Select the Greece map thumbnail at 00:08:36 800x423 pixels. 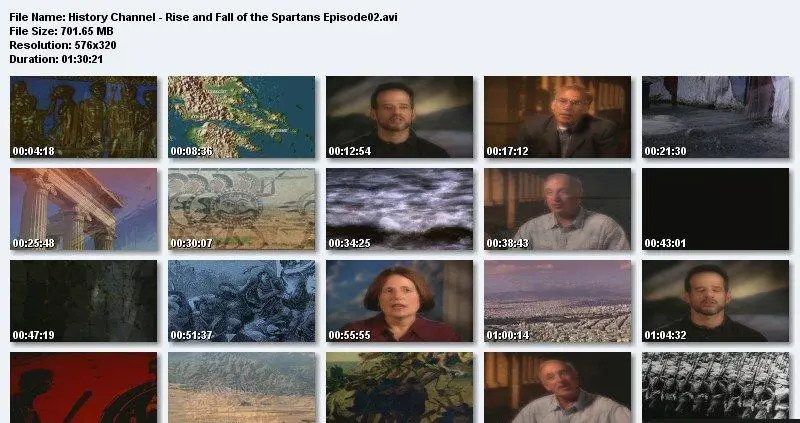242,117
